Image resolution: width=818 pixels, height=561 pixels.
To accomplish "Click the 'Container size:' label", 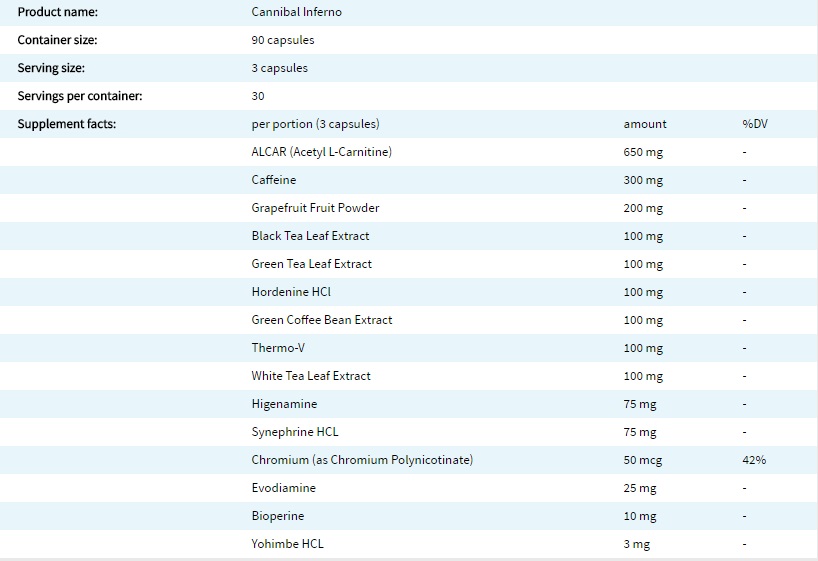I will point(57,40).
